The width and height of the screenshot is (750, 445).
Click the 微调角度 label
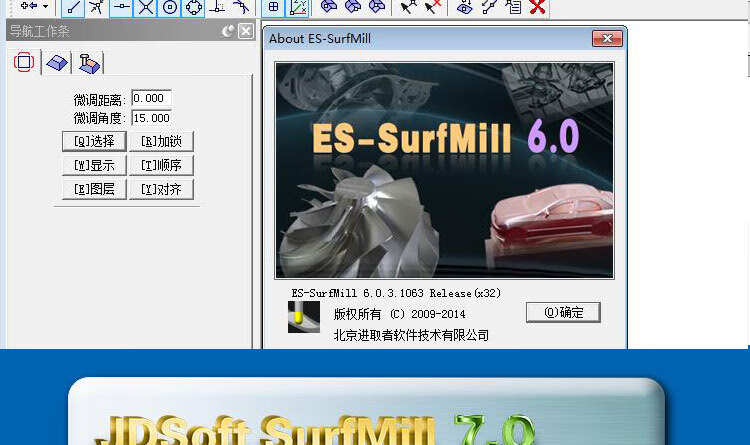coord(99,118)
